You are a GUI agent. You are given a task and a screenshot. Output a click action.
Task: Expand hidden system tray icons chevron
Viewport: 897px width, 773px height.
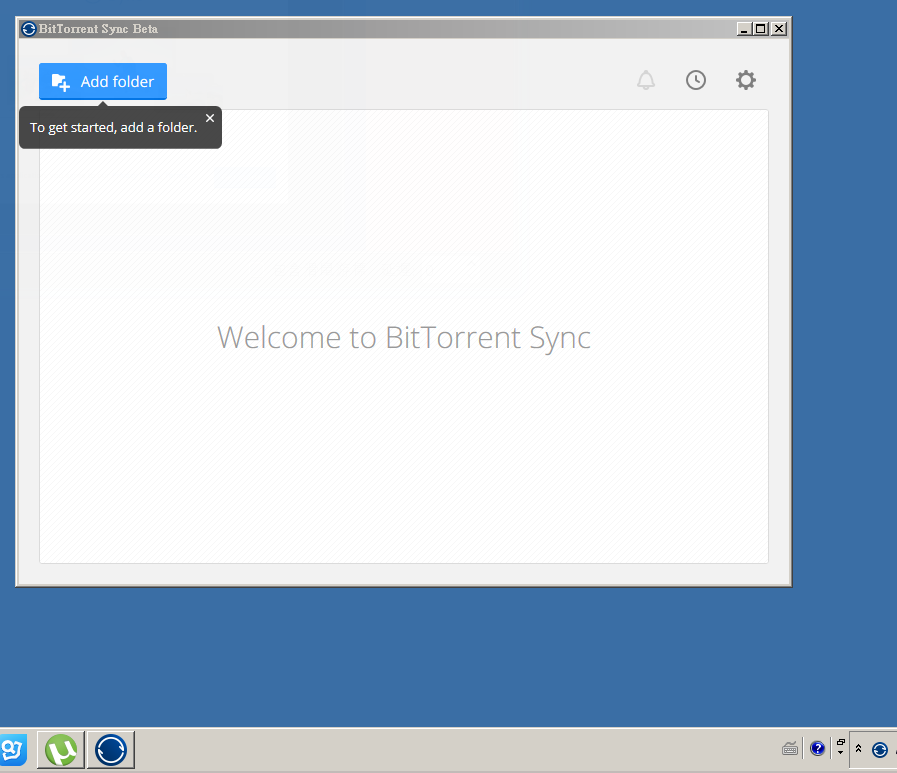coord(858,749)
